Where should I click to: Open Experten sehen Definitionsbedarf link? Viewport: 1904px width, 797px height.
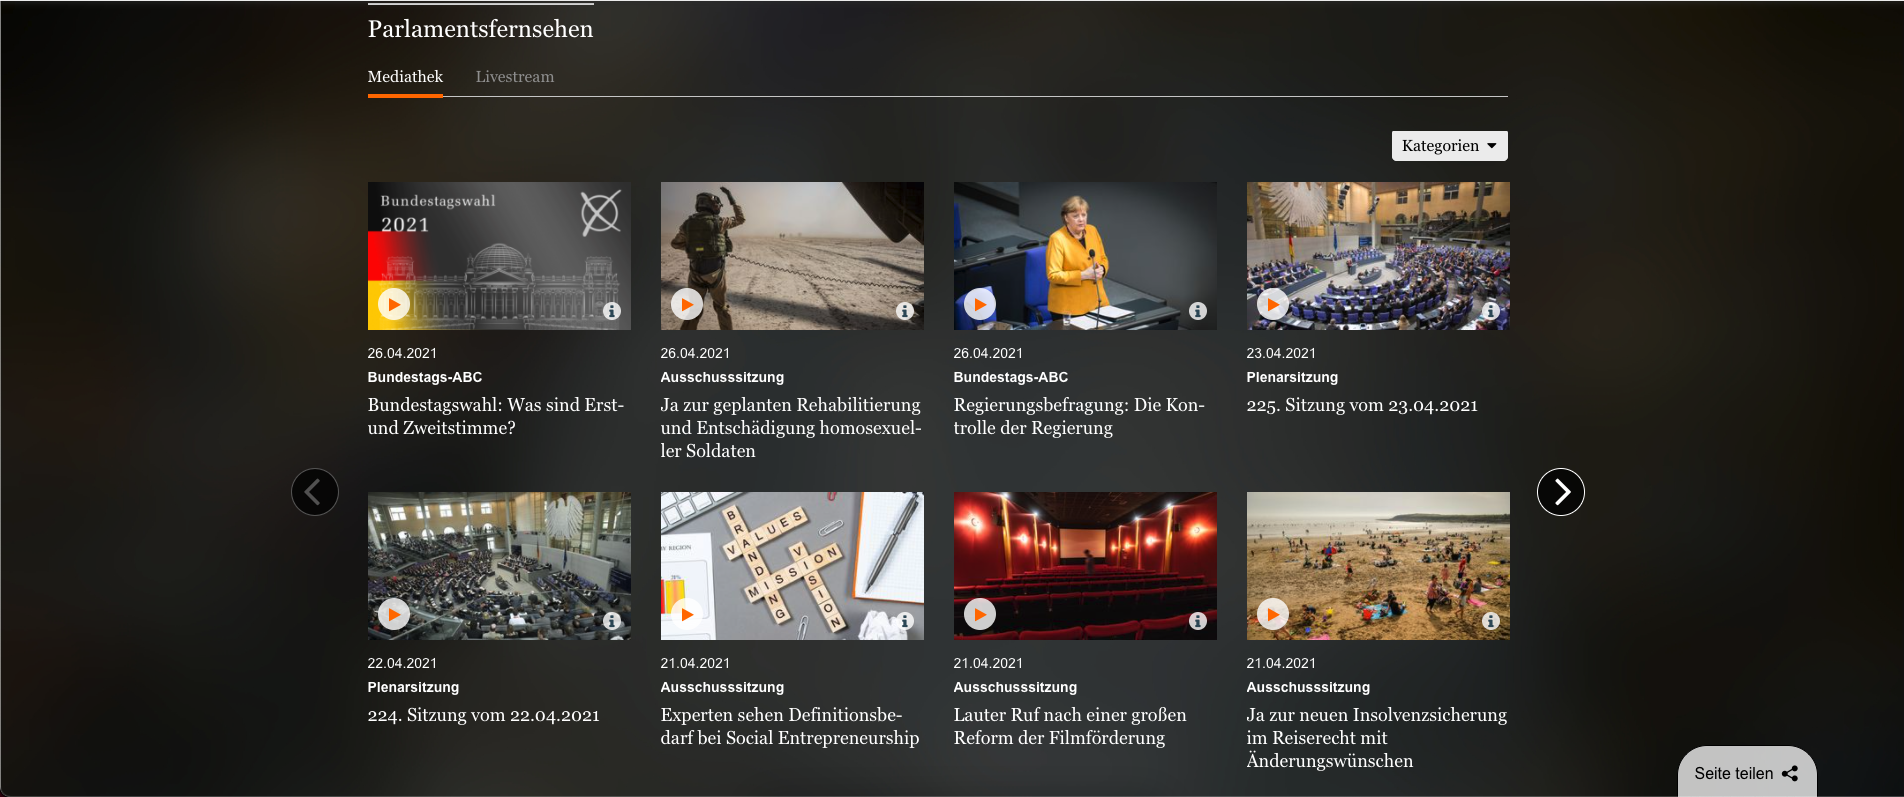coord(790,726)
